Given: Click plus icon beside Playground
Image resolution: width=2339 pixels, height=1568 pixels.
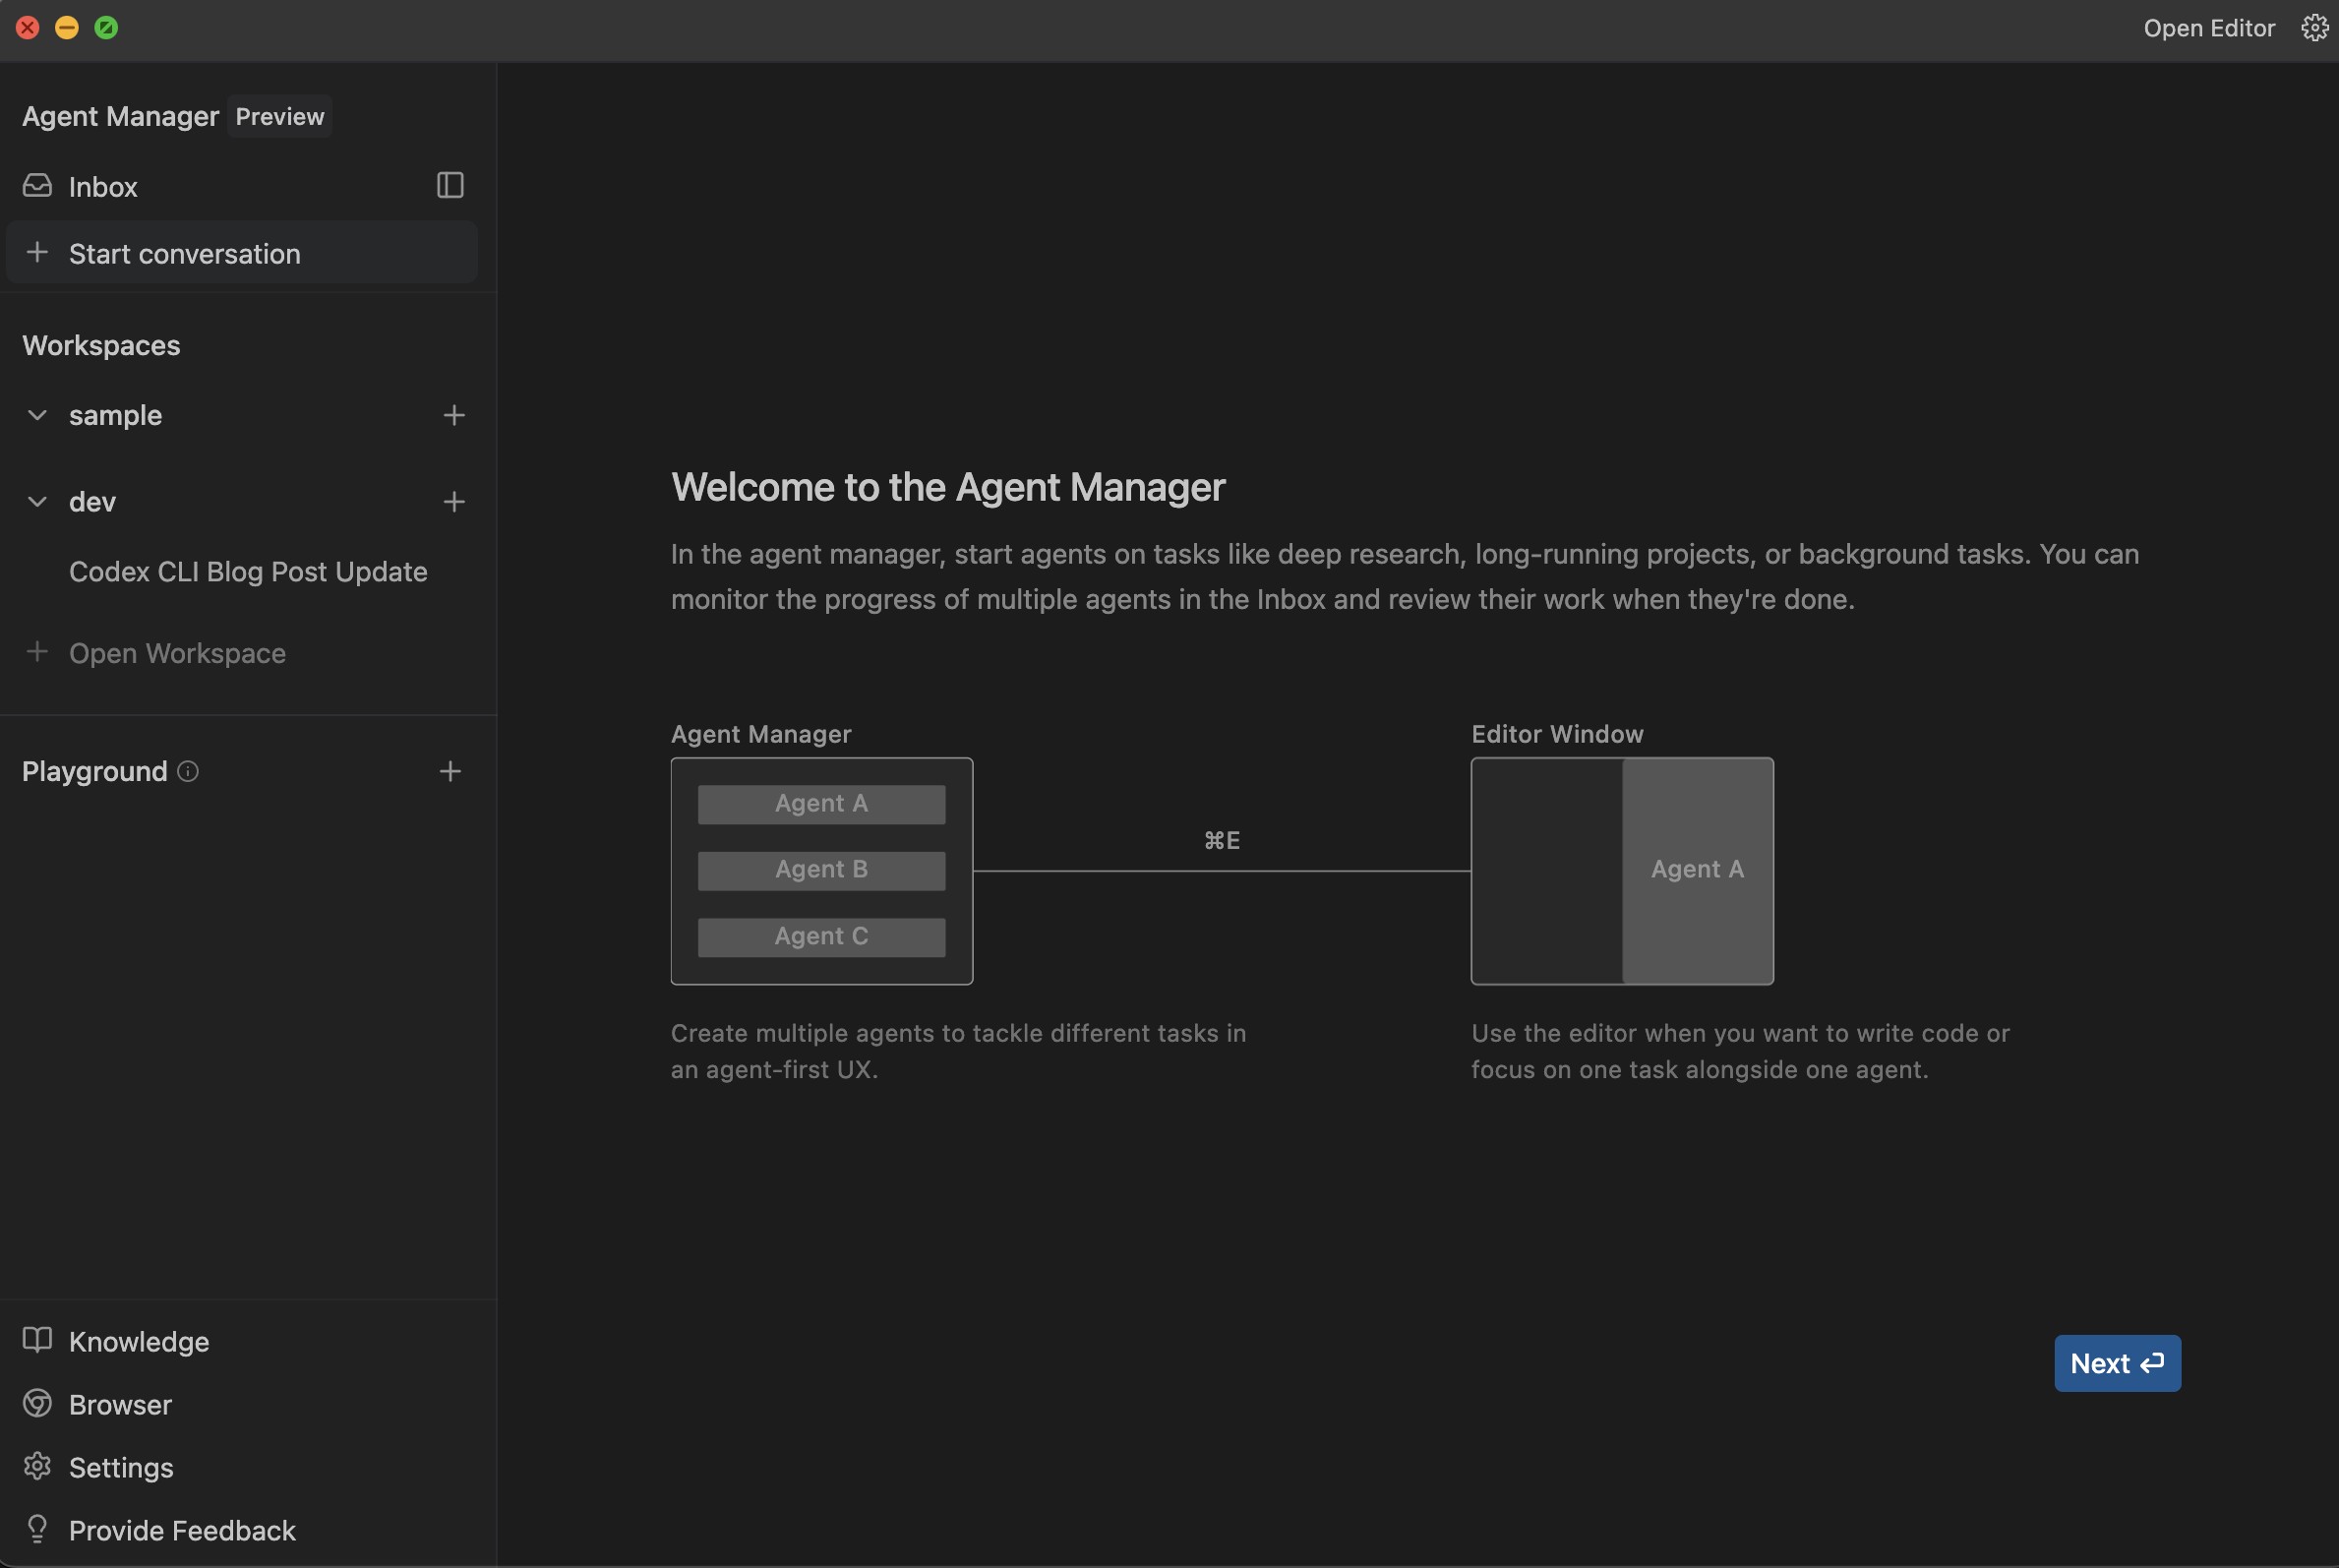Looking at the screenshot, I should point(450,771).
